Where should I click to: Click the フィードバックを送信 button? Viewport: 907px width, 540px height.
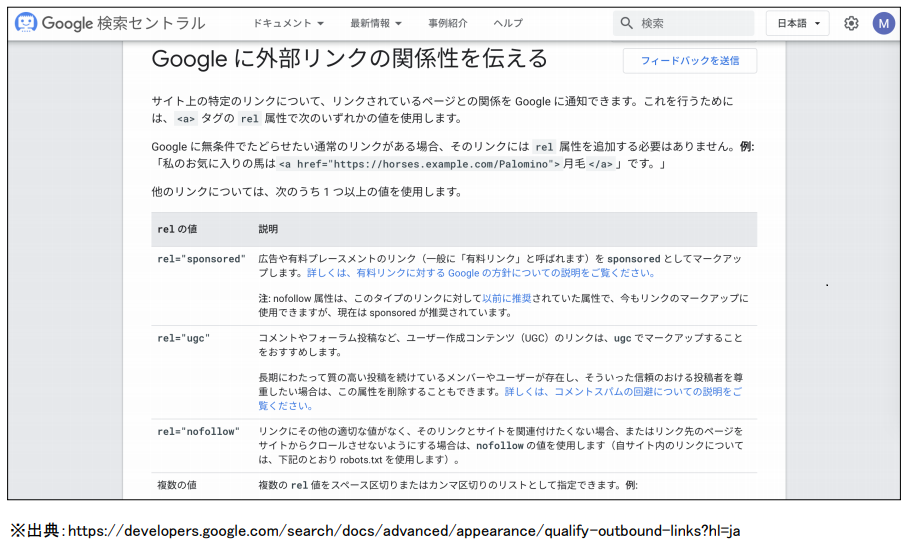pos(690,61)
